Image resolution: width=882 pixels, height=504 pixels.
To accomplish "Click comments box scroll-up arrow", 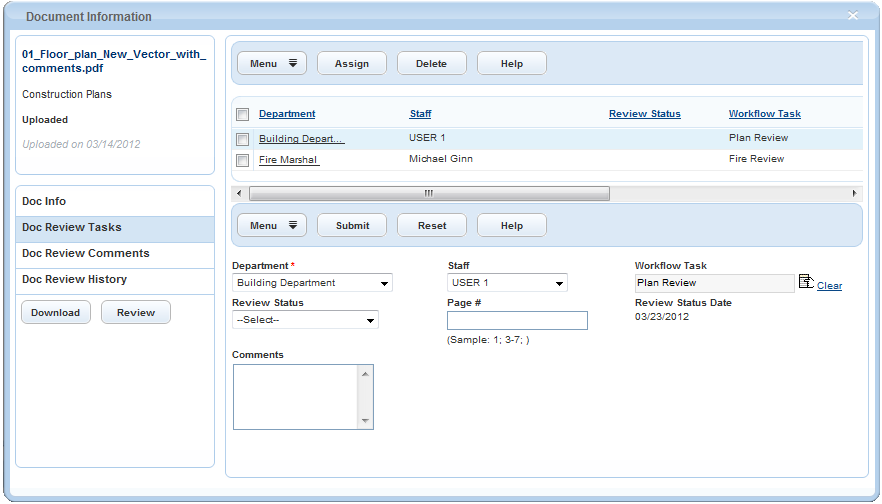I will [365, 373].
